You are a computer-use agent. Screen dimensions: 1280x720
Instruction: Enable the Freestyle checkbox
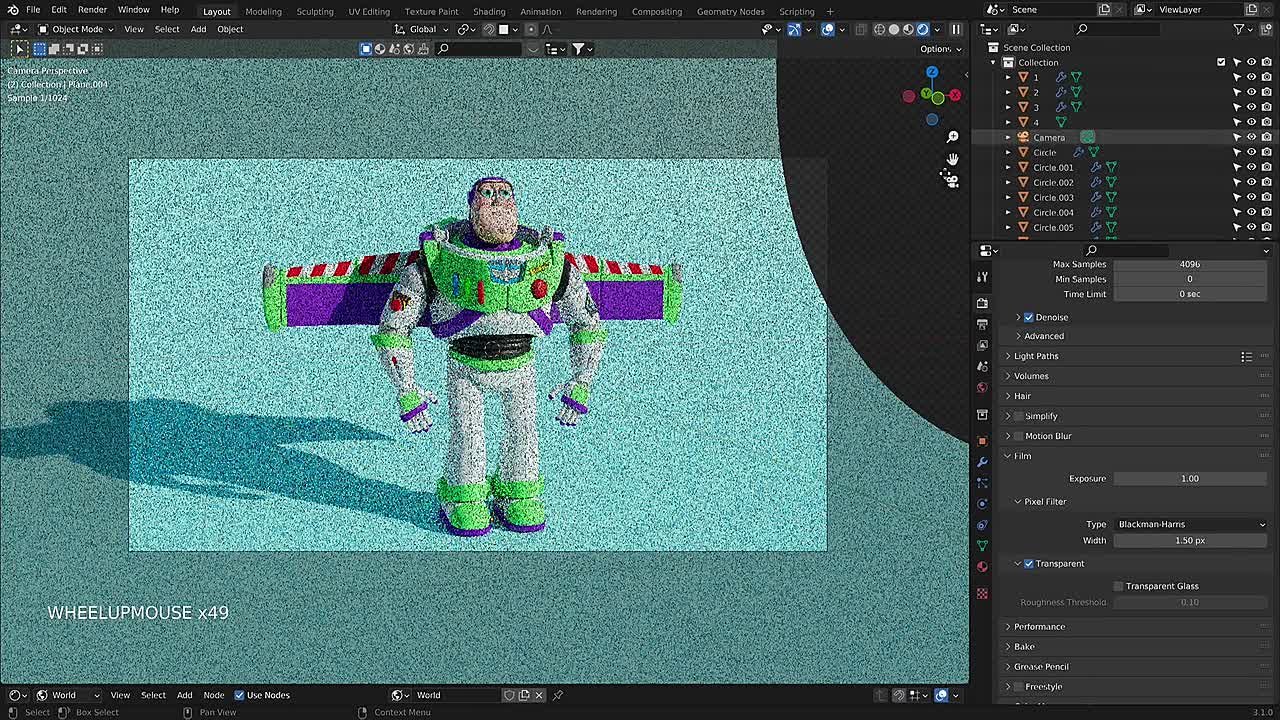pos(1019,687)
